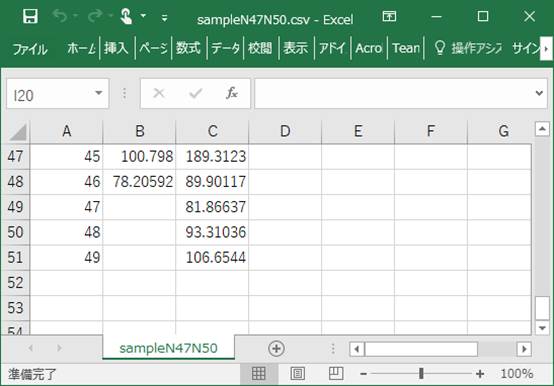Confirm entry with checkmark icon
This screenshot has width=554, height=386.
pyautogui.click(x=195, y=94)
